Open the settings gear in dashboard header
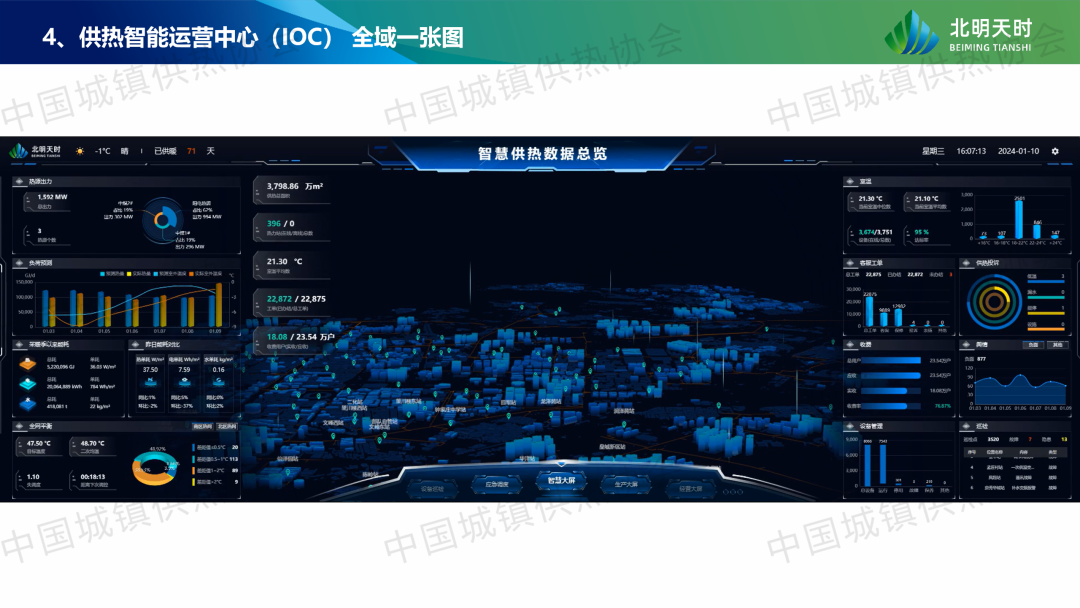 (x=1054, y=152)
